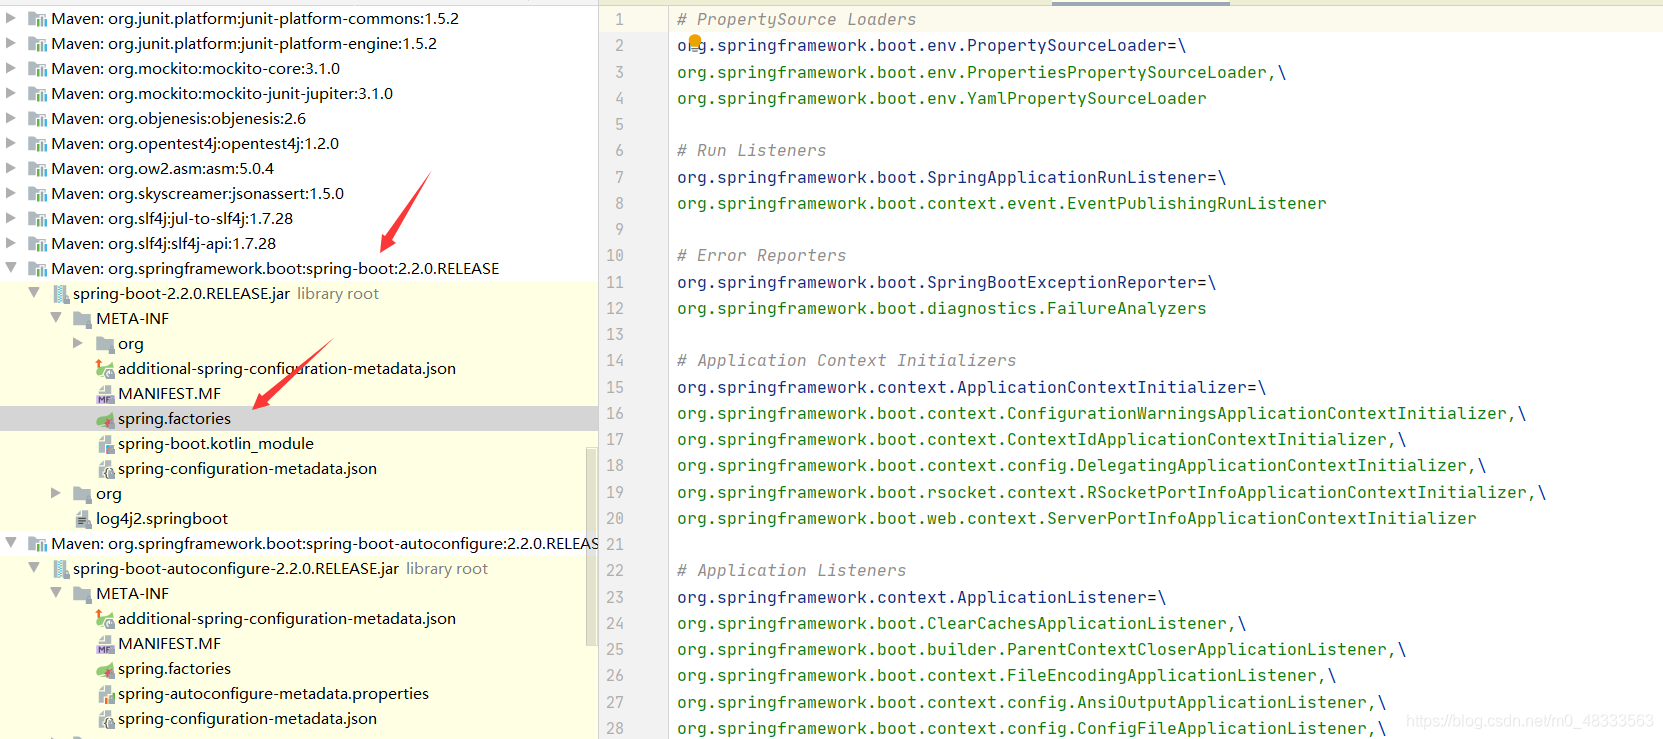Click the MANIFEST.MF file icon in spring-boot jar

coord(105,394)
